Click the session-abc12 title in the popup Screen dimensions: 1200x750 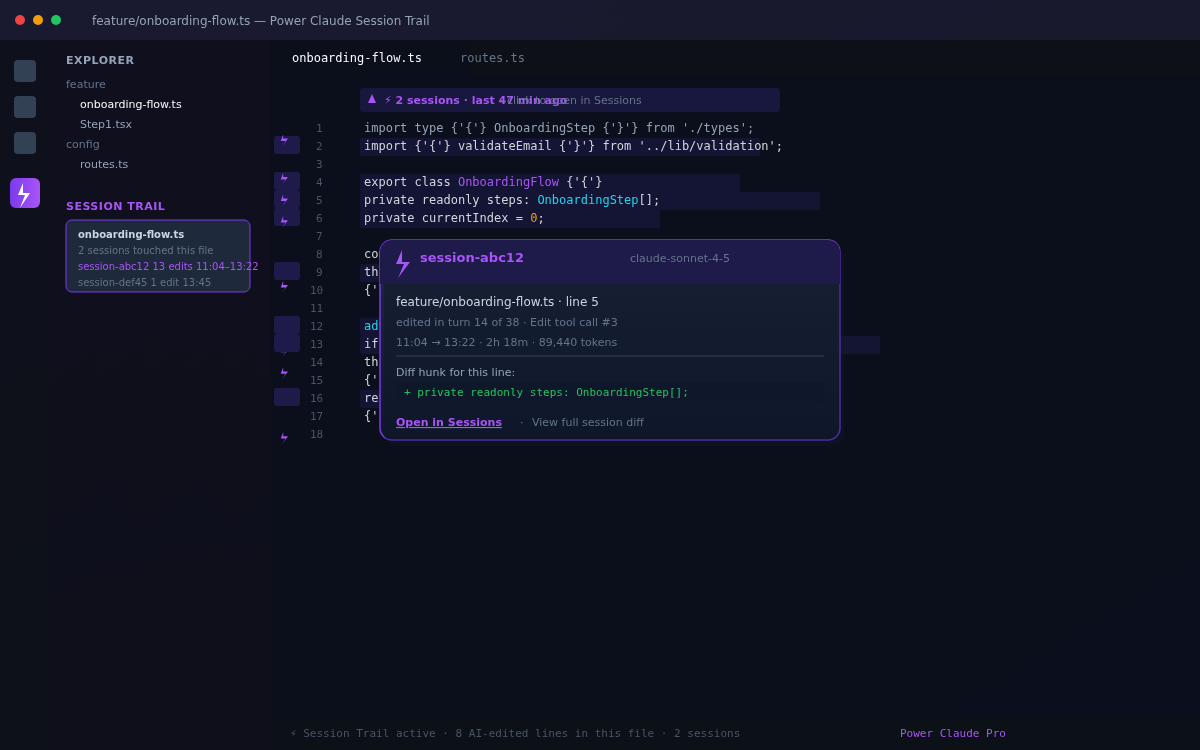[472, 258]
